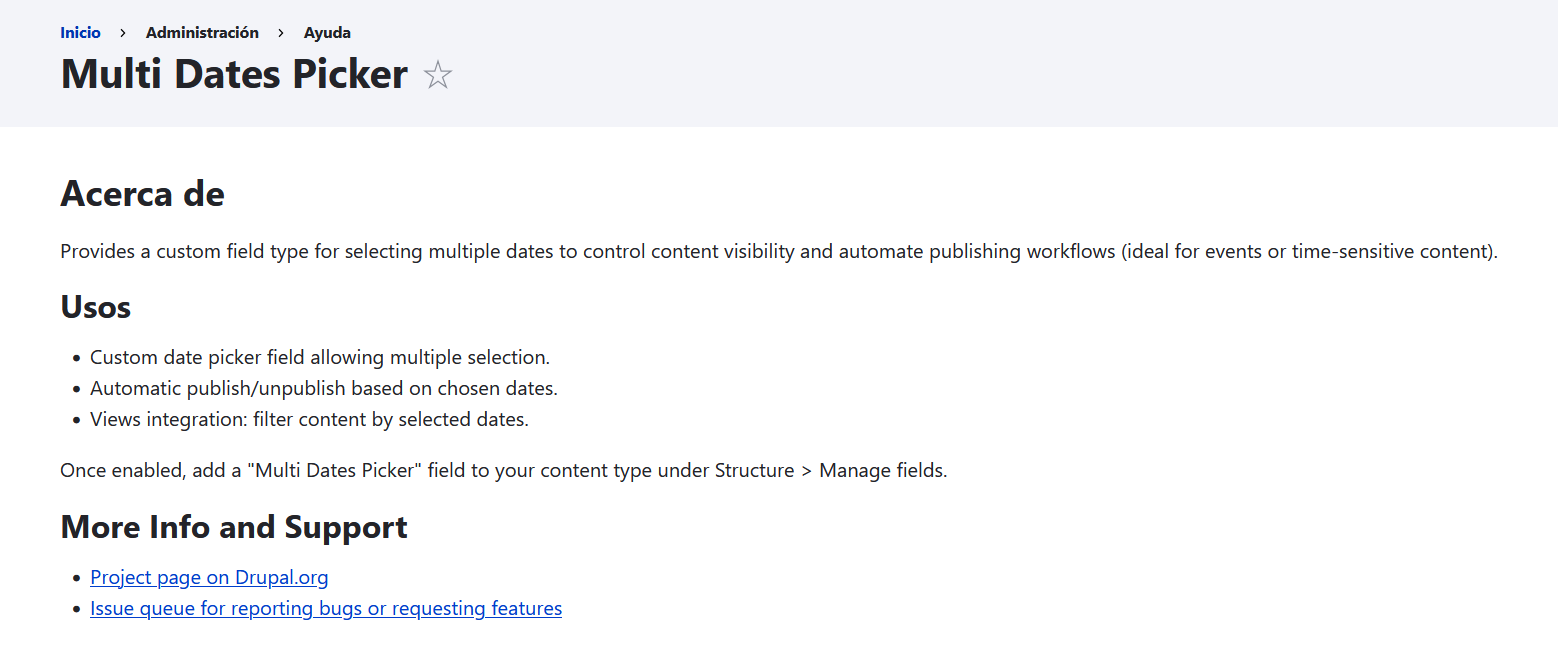Click the Once enabled instruction paragraph
This screenshot has width=1558, height=650.
pyautogui.click(x=503, y=470)
